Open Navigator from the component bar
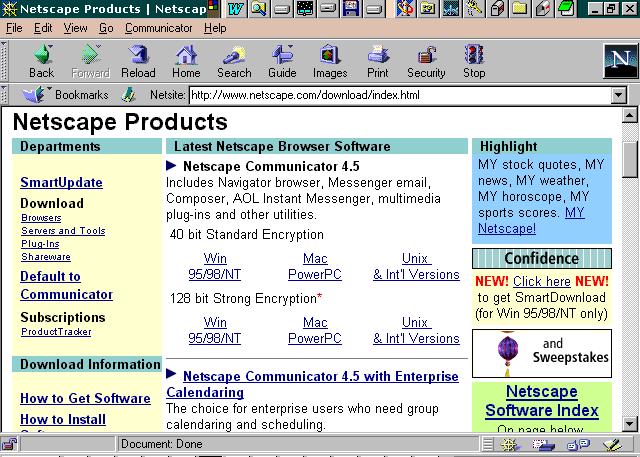Image resolution: width=640 pixels, height=457 pixels. click(x=510, y=444)
